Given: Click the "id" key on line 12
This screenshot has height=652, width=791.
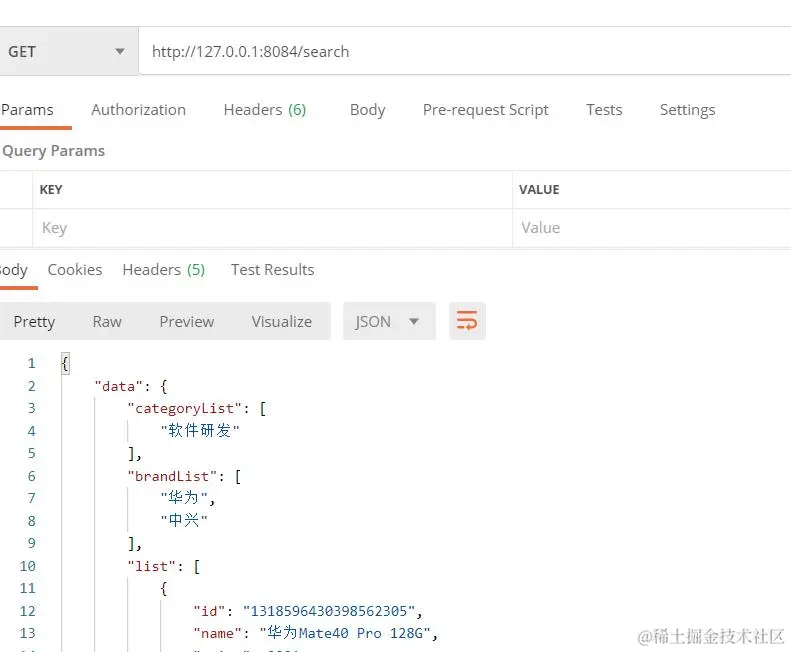Looking at the screenshot, I should tap(209, 611).
